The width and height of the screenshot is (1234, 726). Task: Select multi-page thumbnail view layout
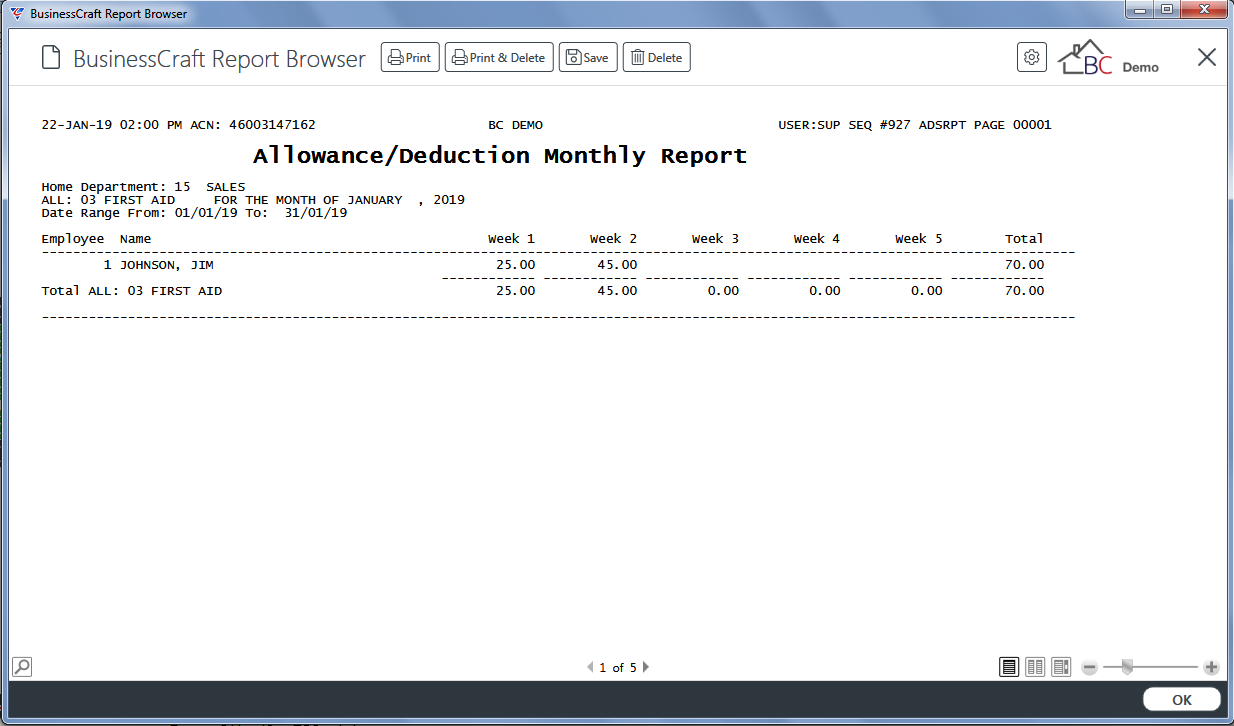pos(1061,666)
